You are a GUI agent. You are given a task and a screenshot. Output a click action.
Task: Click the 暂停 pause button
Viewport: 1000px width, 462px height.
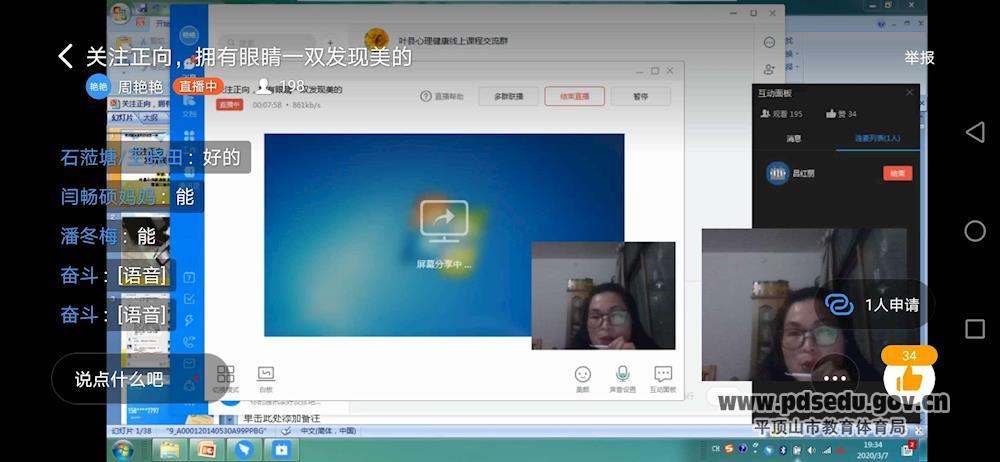tap(640, 97)
